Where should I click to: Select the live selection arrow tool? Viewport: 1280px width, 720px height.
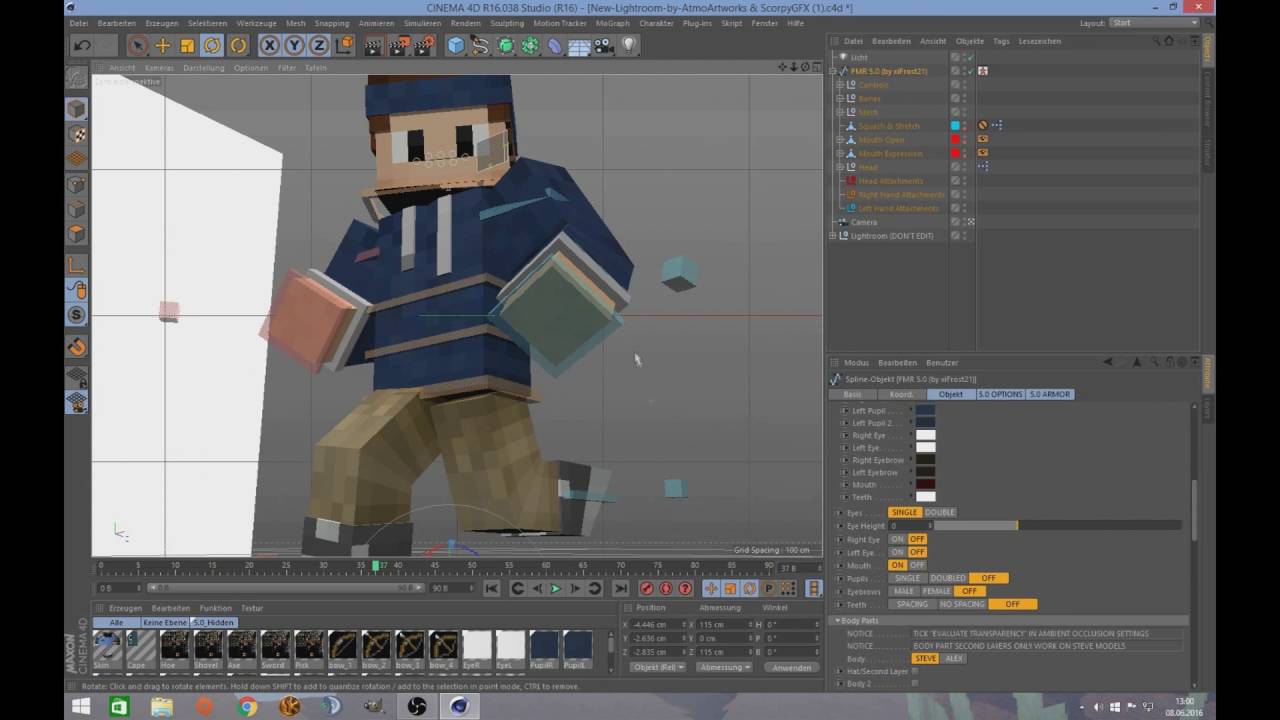[138, 45]
